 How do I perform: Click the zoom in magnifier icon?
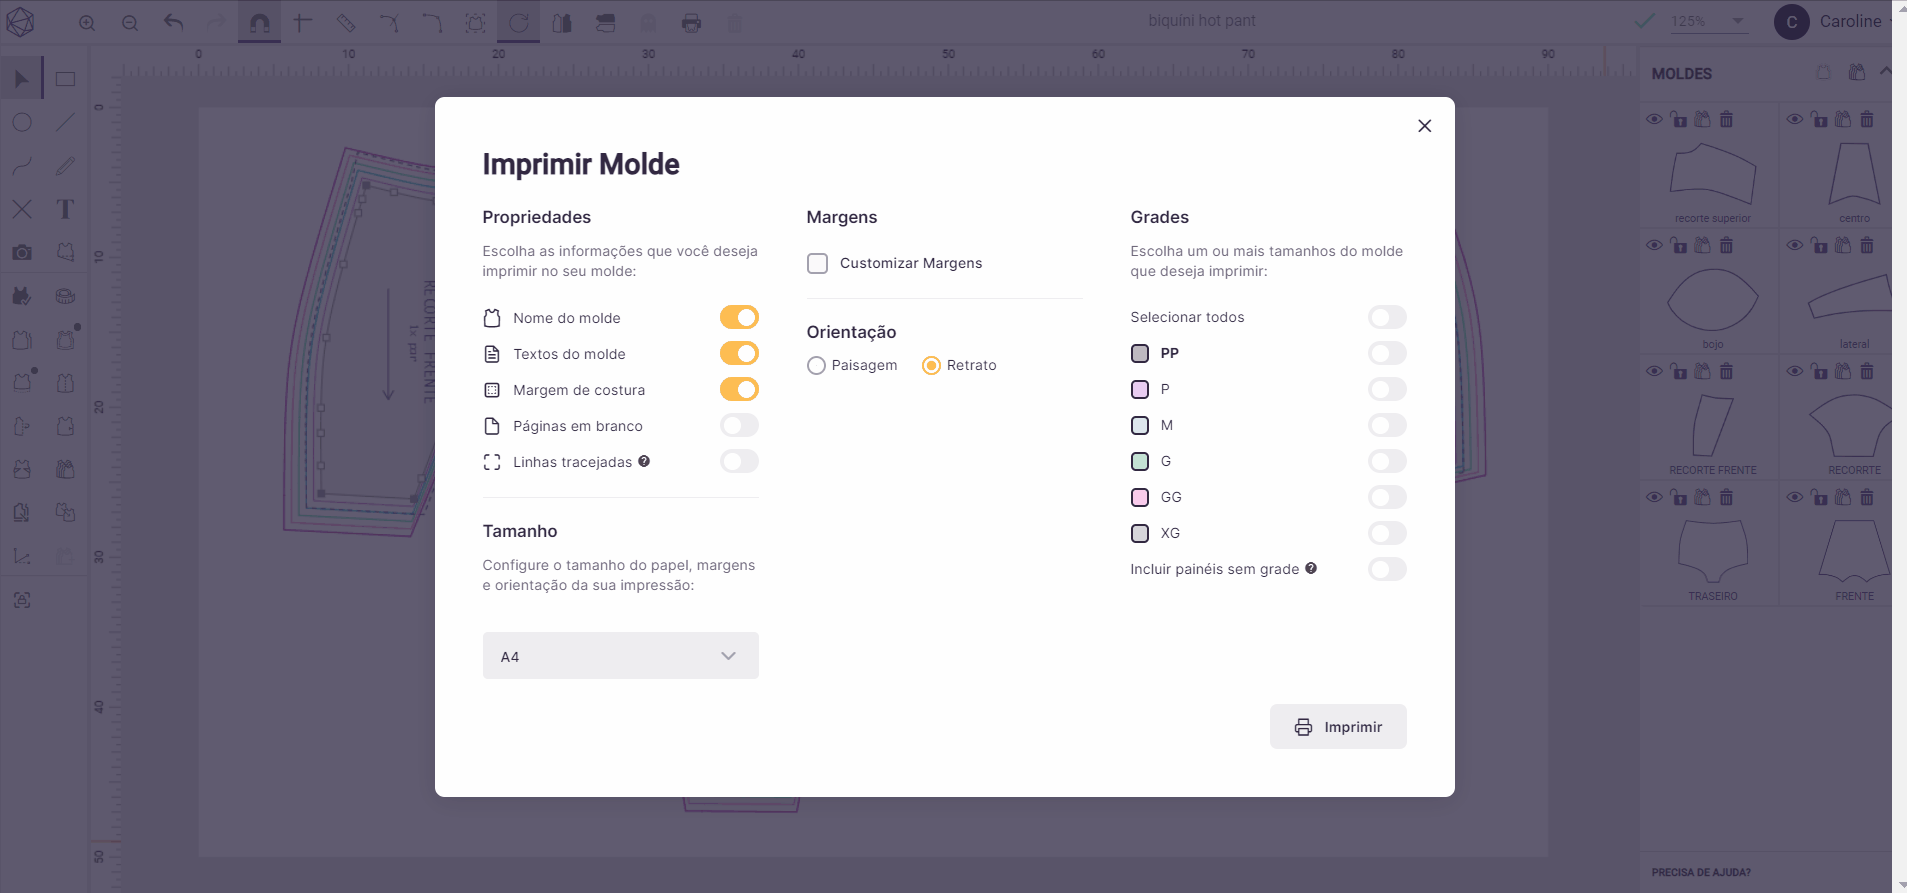(87, 23)
